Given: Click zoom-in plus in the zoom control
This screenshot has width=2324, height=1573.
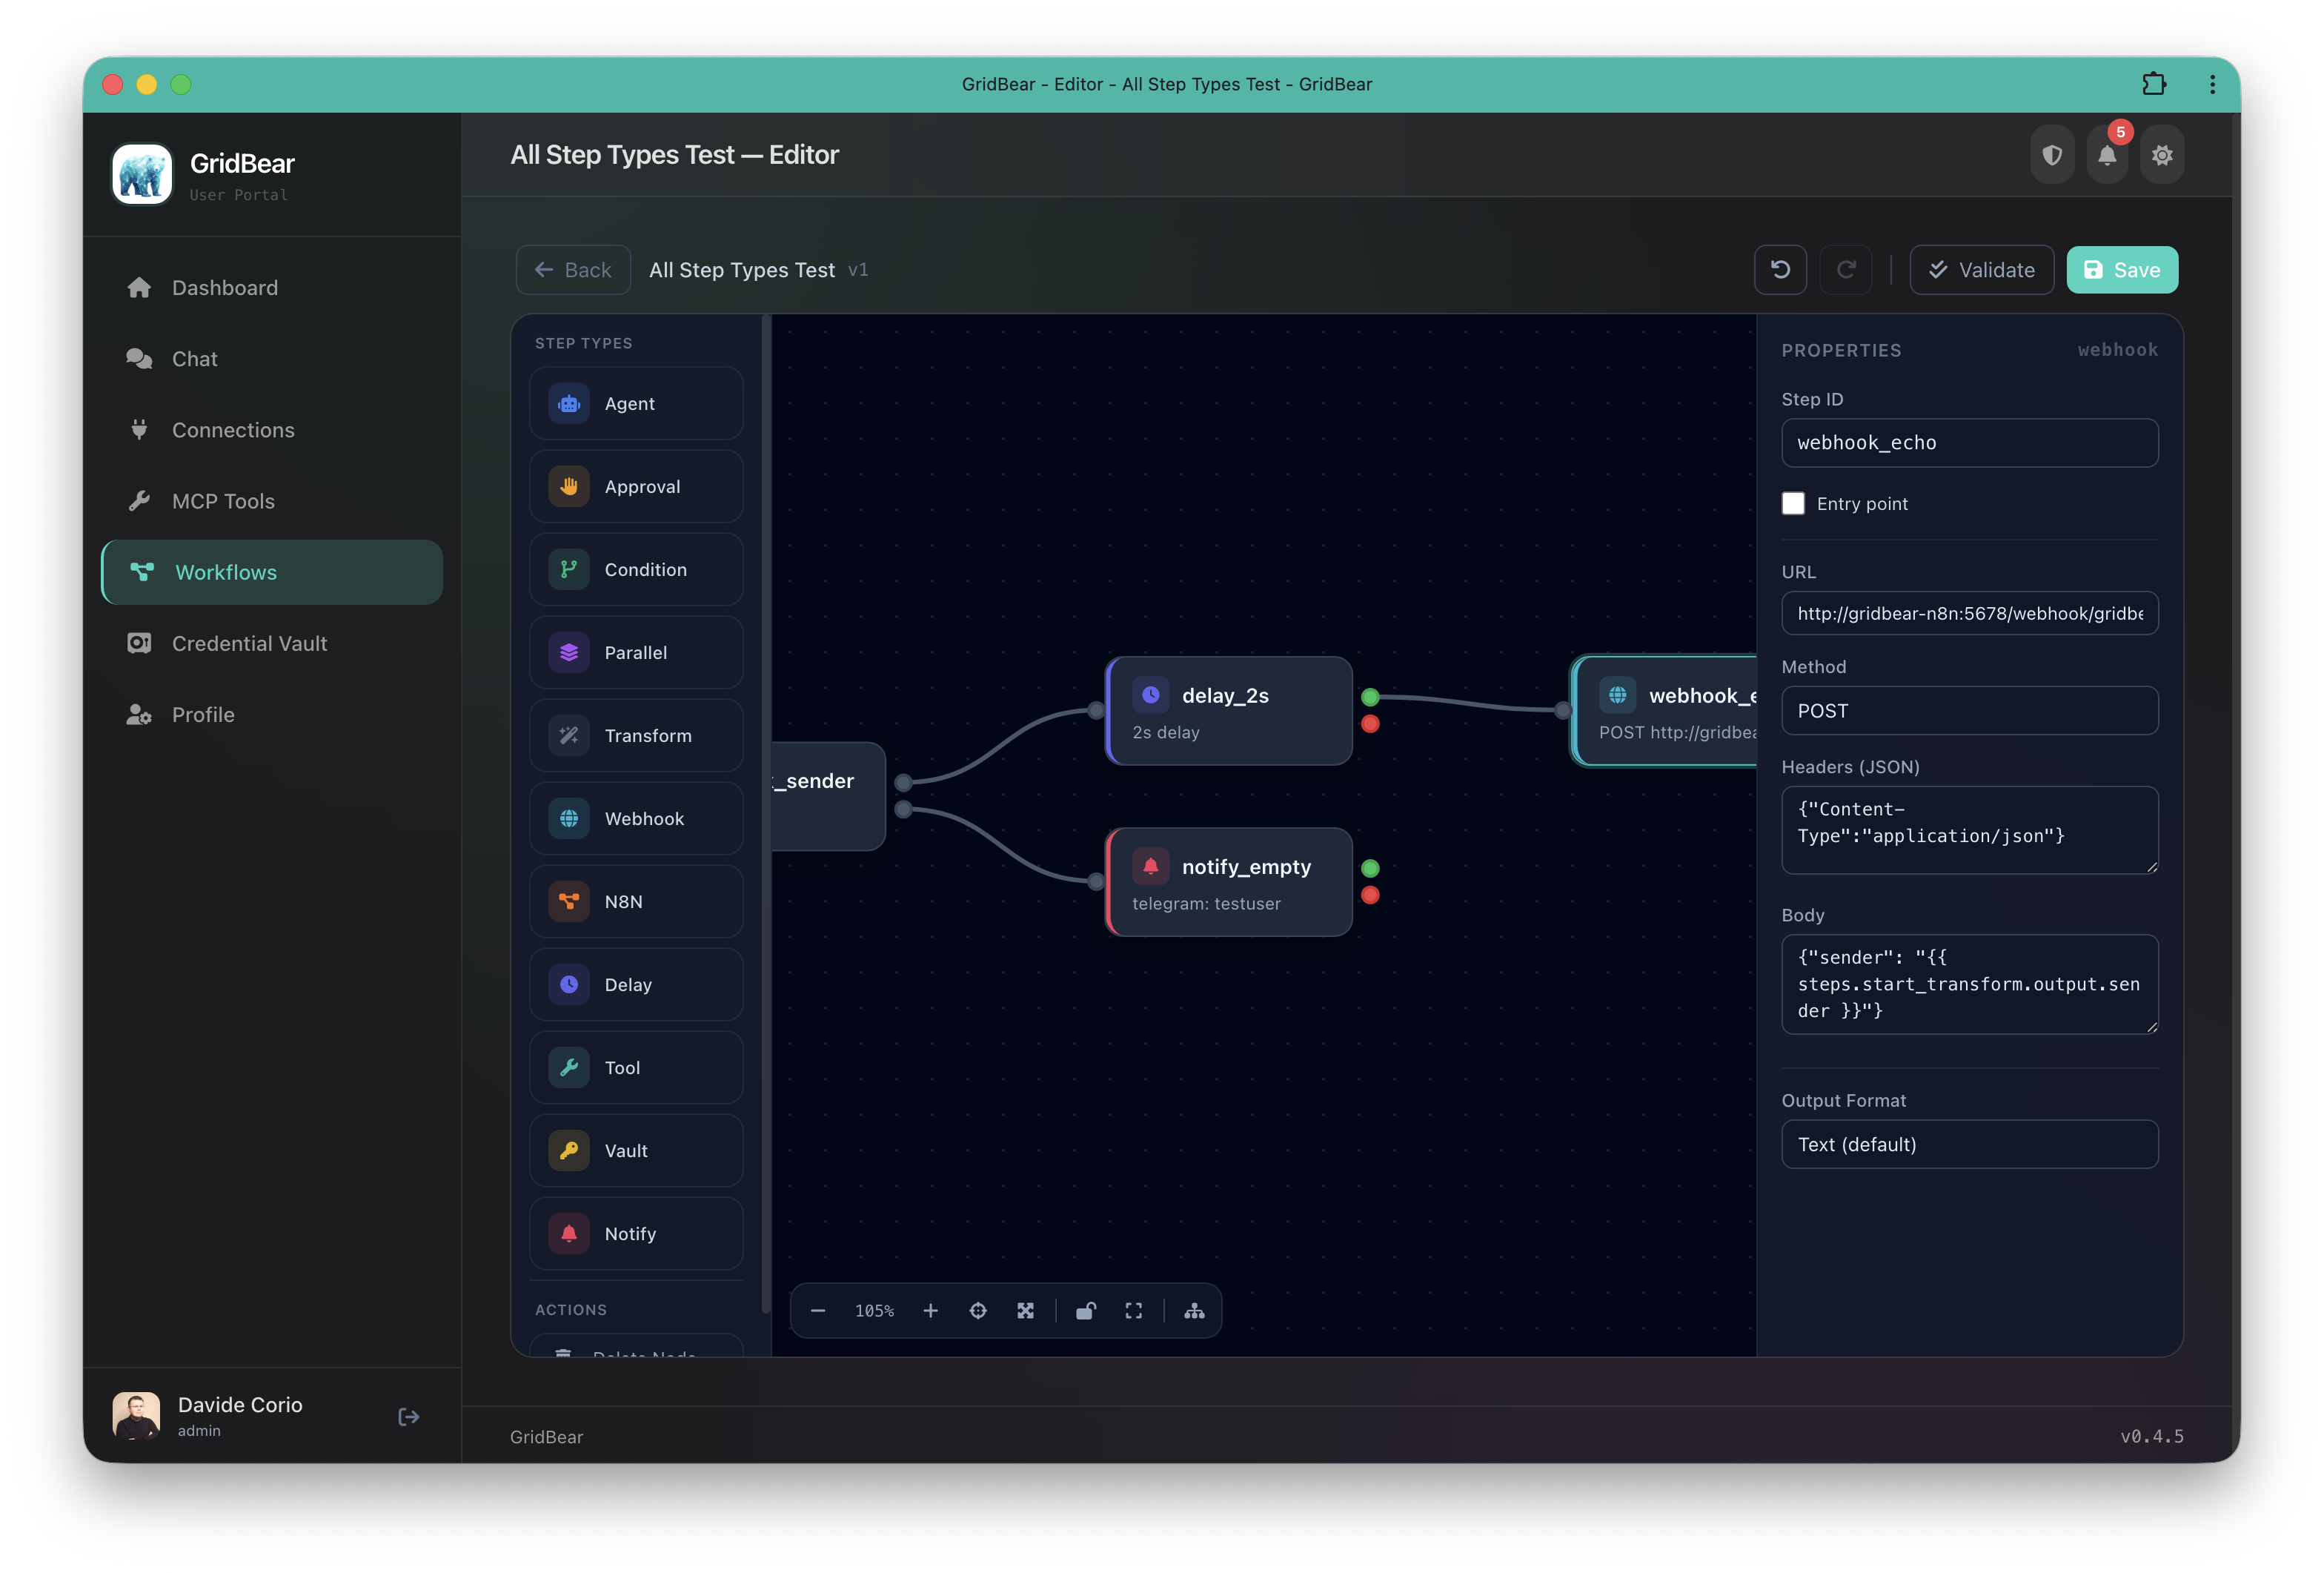Looking at the screenshot, I should (x=931, y=1310).
